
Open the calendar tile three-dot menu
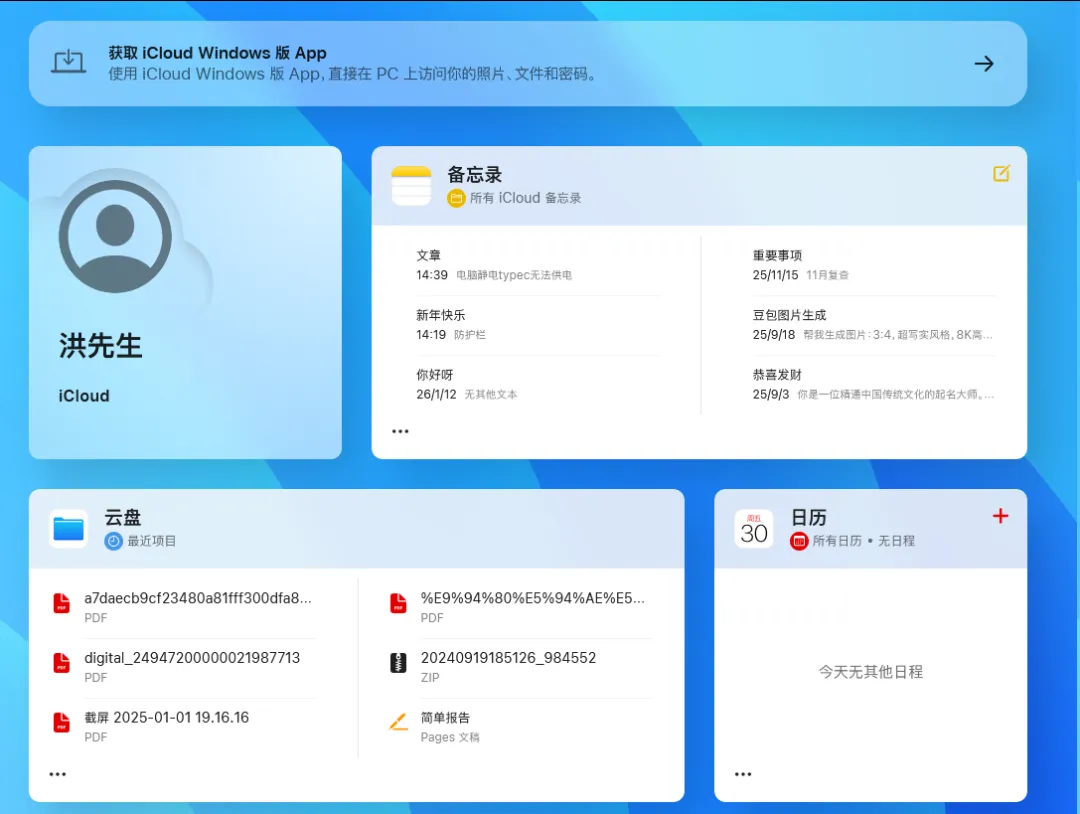743,774
